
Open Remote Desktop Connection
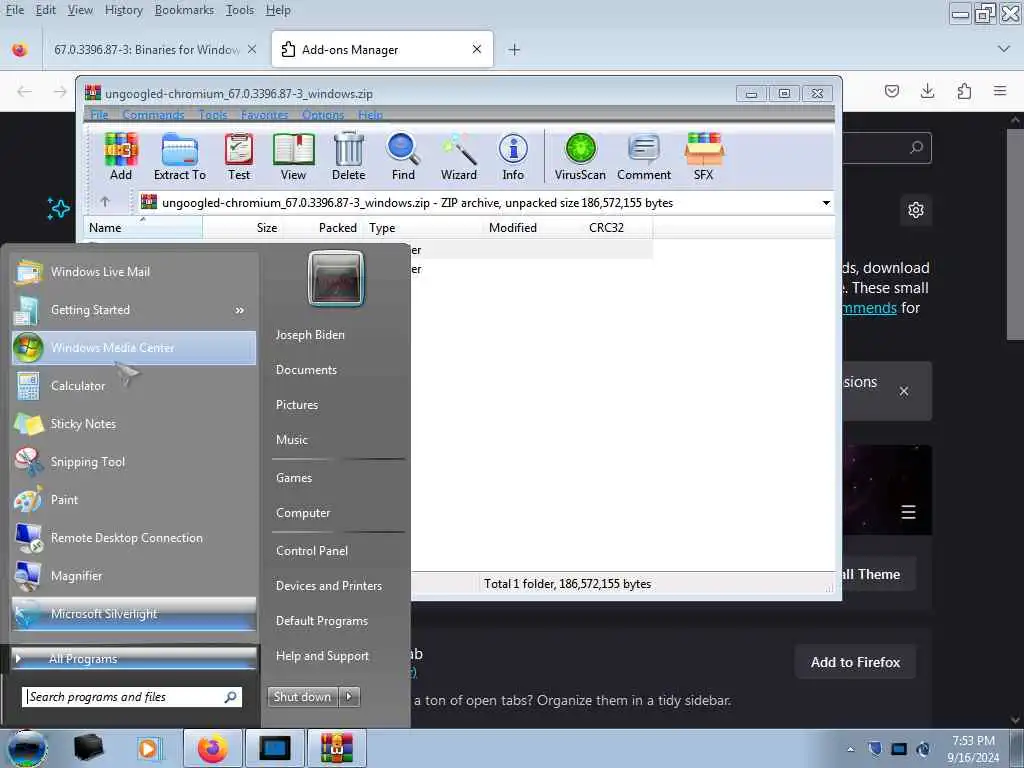(133, 537)
